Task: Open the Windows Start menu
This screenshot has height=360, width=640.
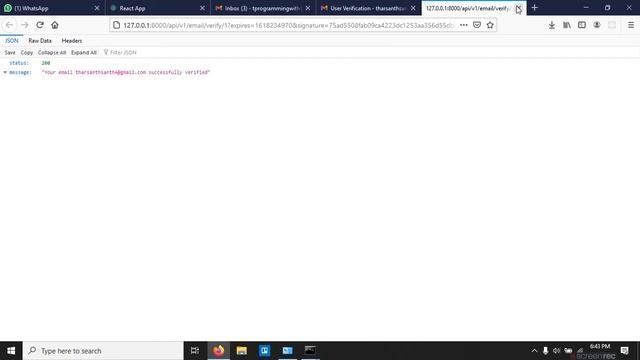Action: pyautogui.click(x=11, y=351)
